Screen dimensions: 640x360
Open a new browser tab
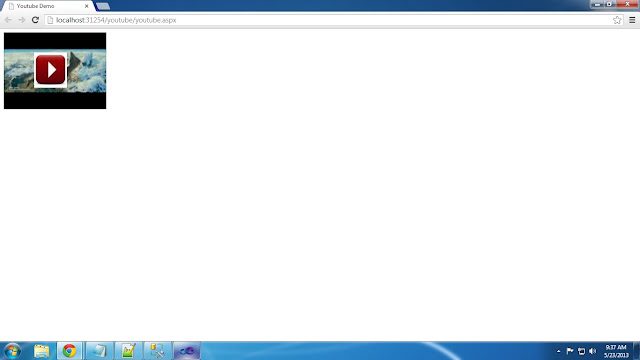103,6
